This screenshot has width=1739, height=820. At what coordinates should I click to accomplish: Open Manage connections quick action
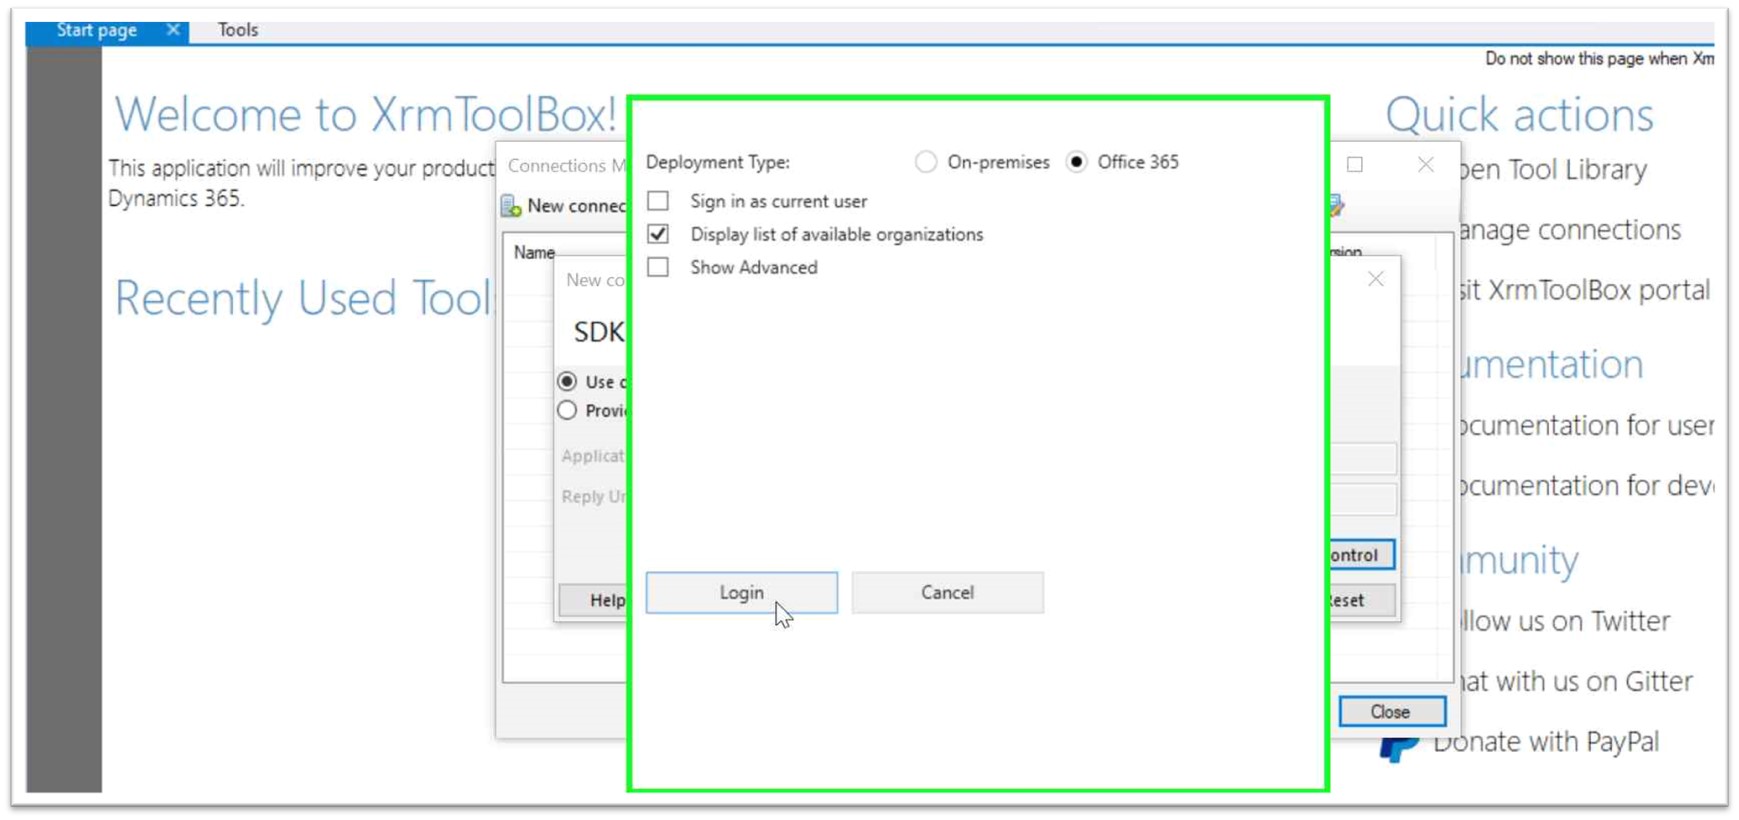click(x=1570, y=230)
